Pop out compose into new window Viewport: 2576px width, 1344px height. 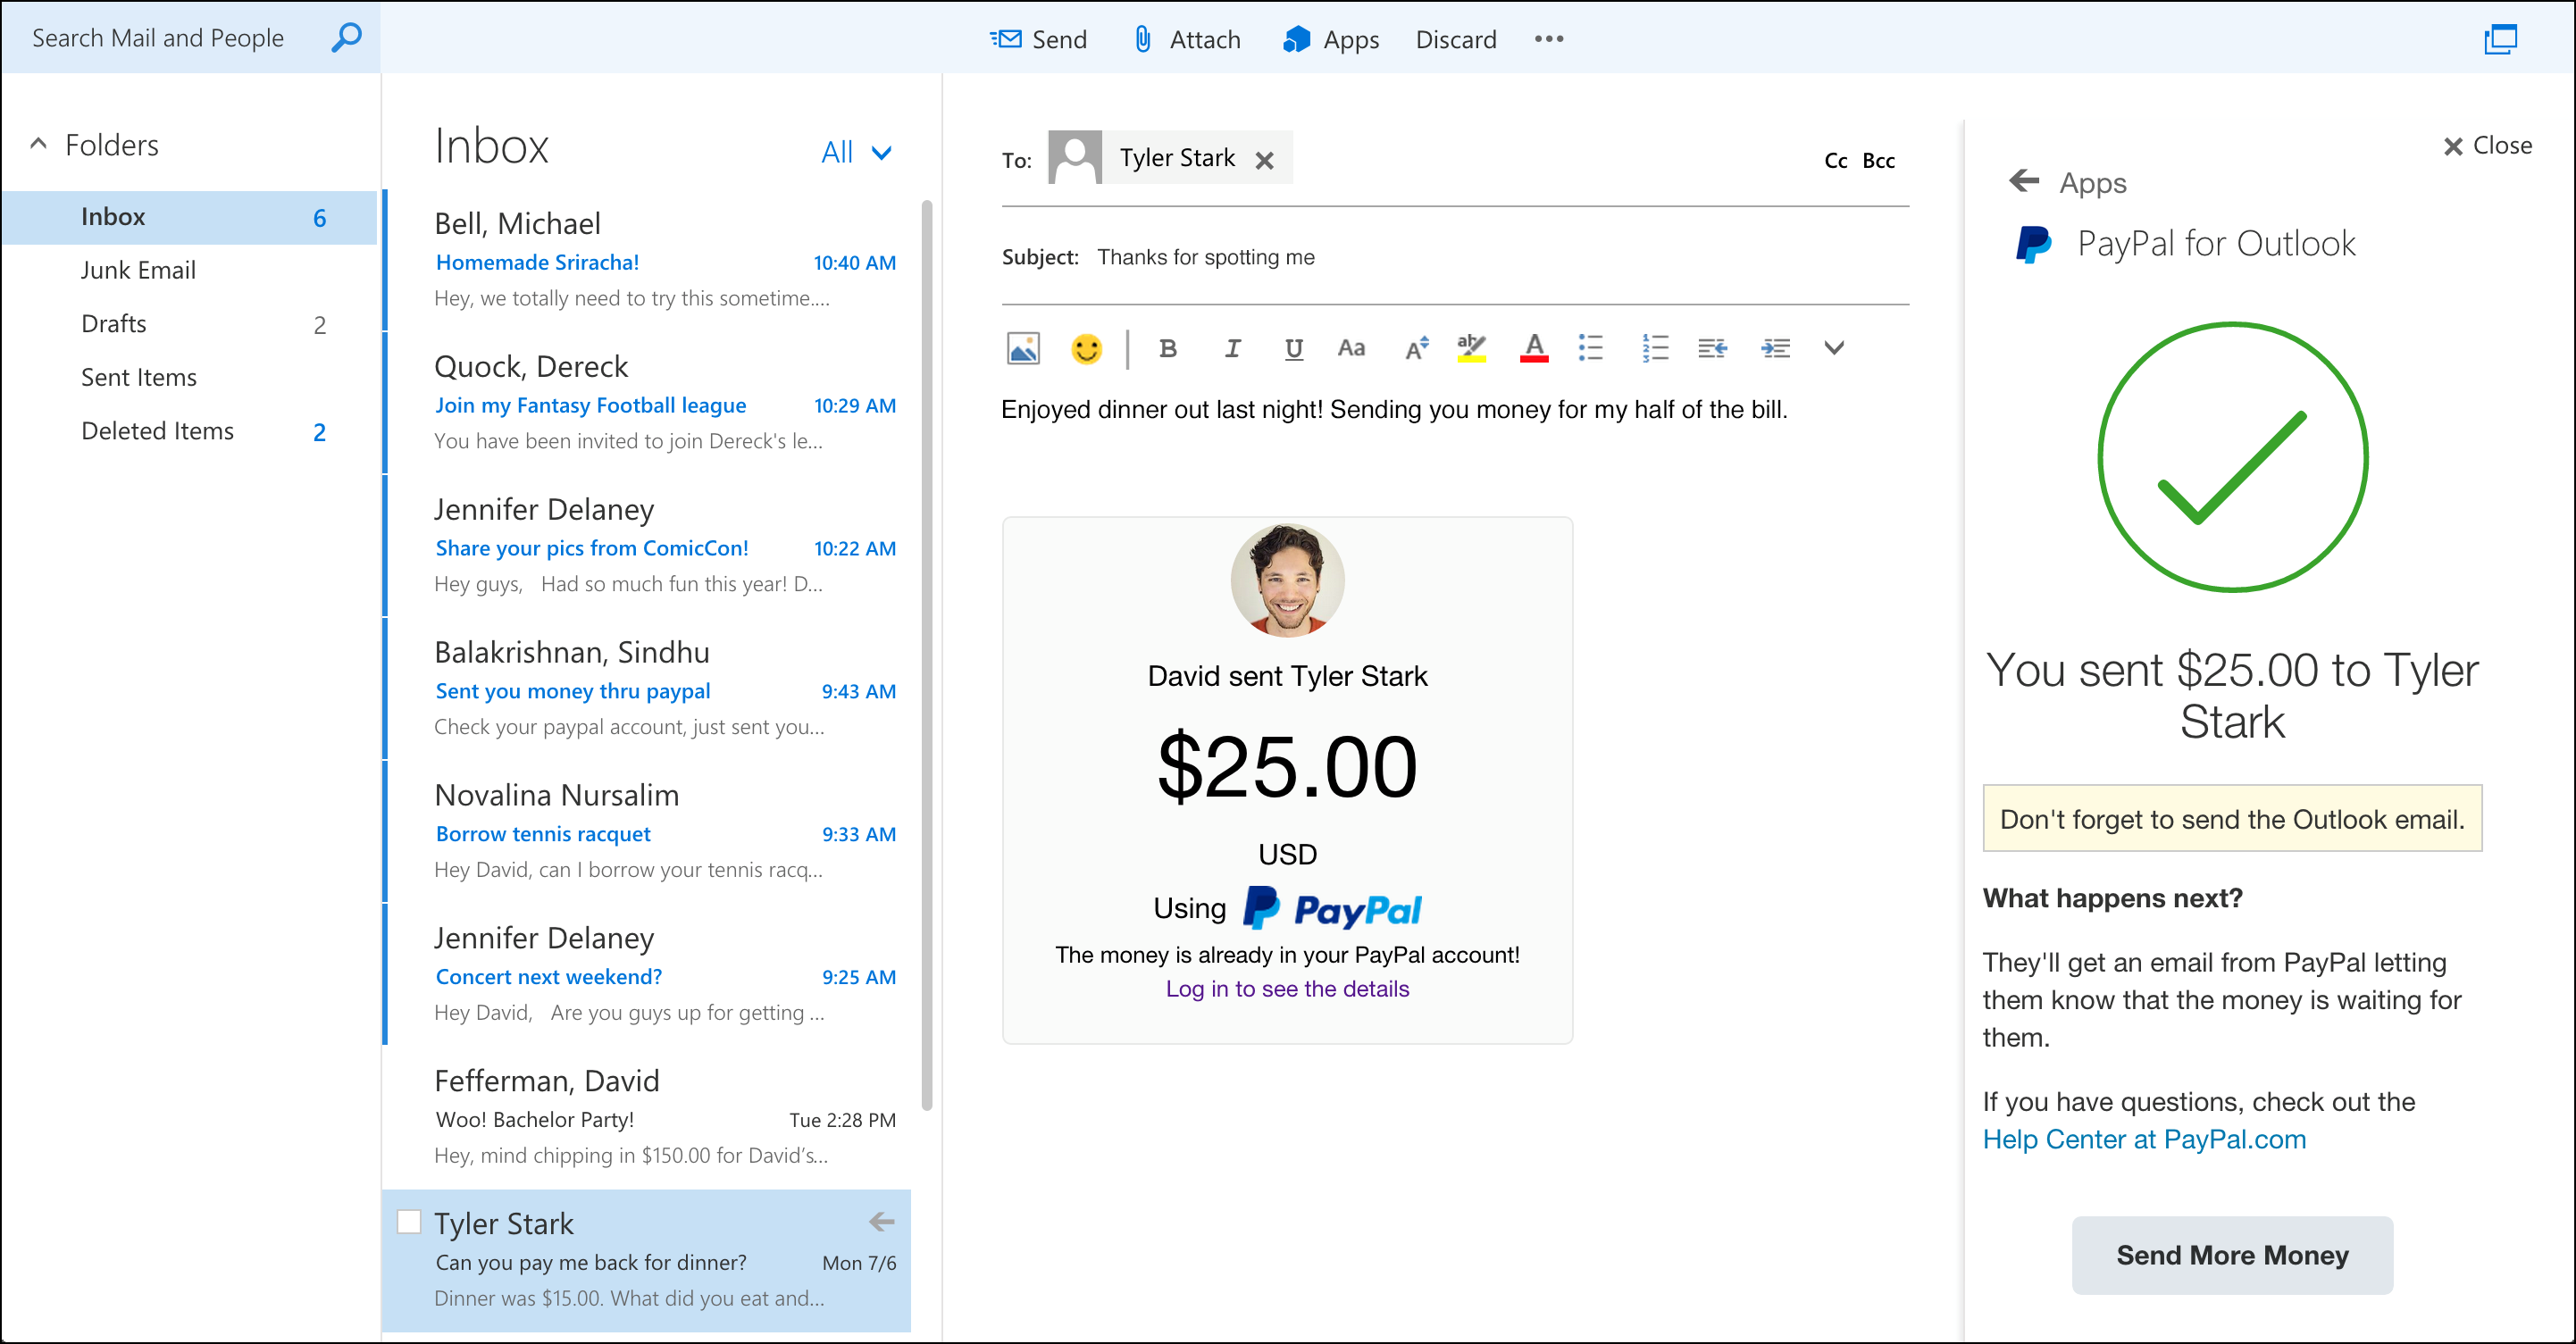pos(2500,39)
